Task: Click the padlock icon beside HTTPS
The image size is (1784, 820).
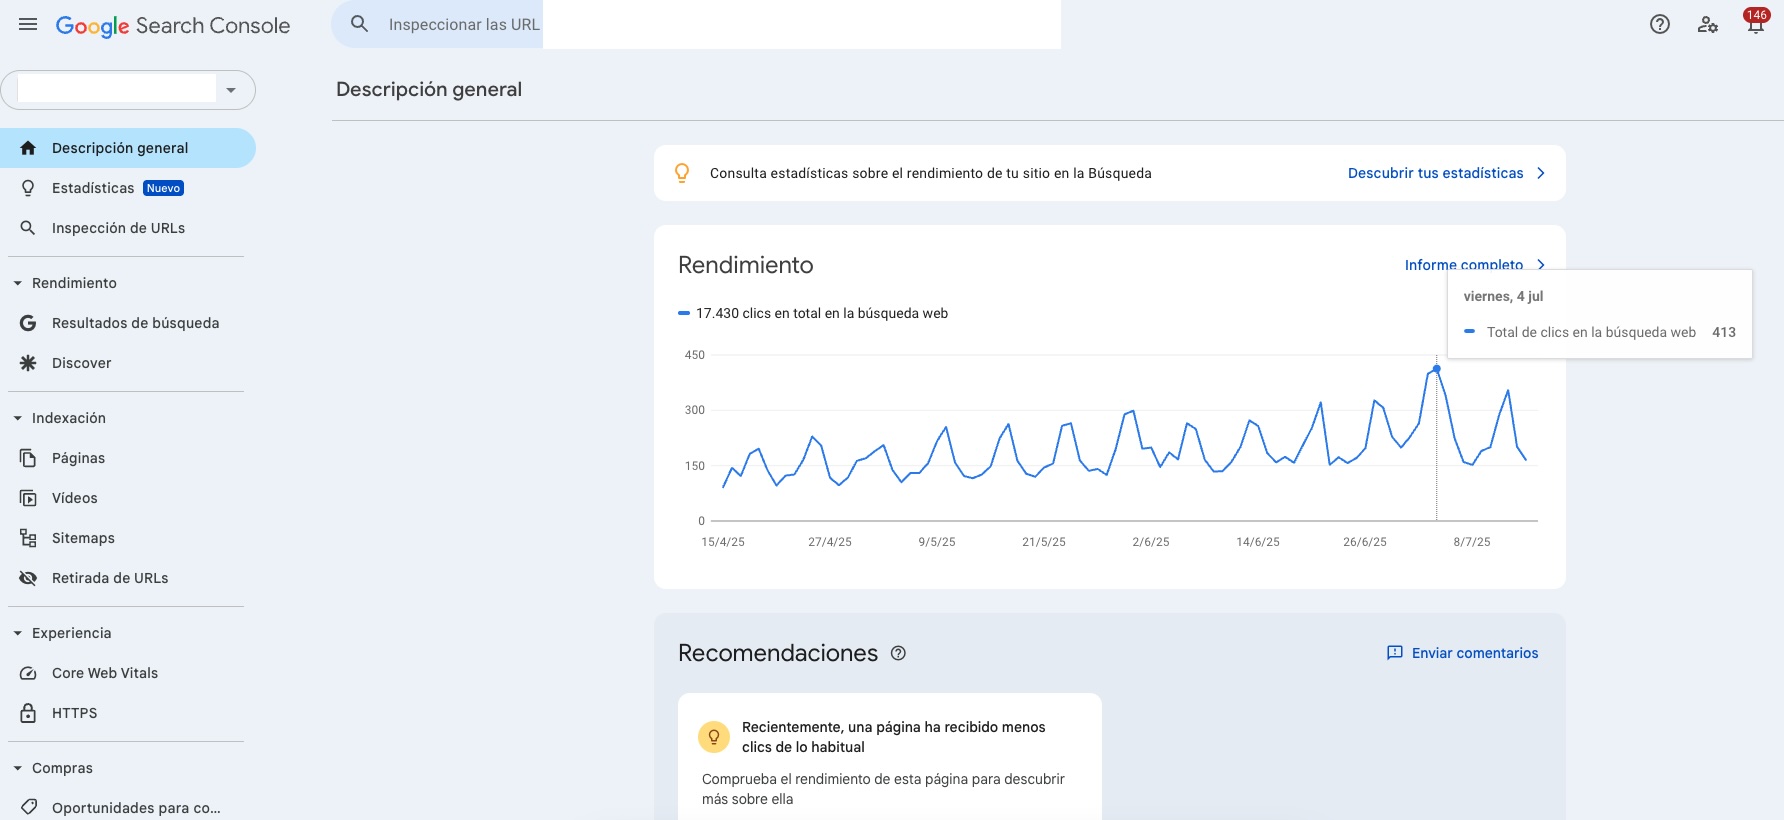Action: pyautogui.click(x=28, y=713)
